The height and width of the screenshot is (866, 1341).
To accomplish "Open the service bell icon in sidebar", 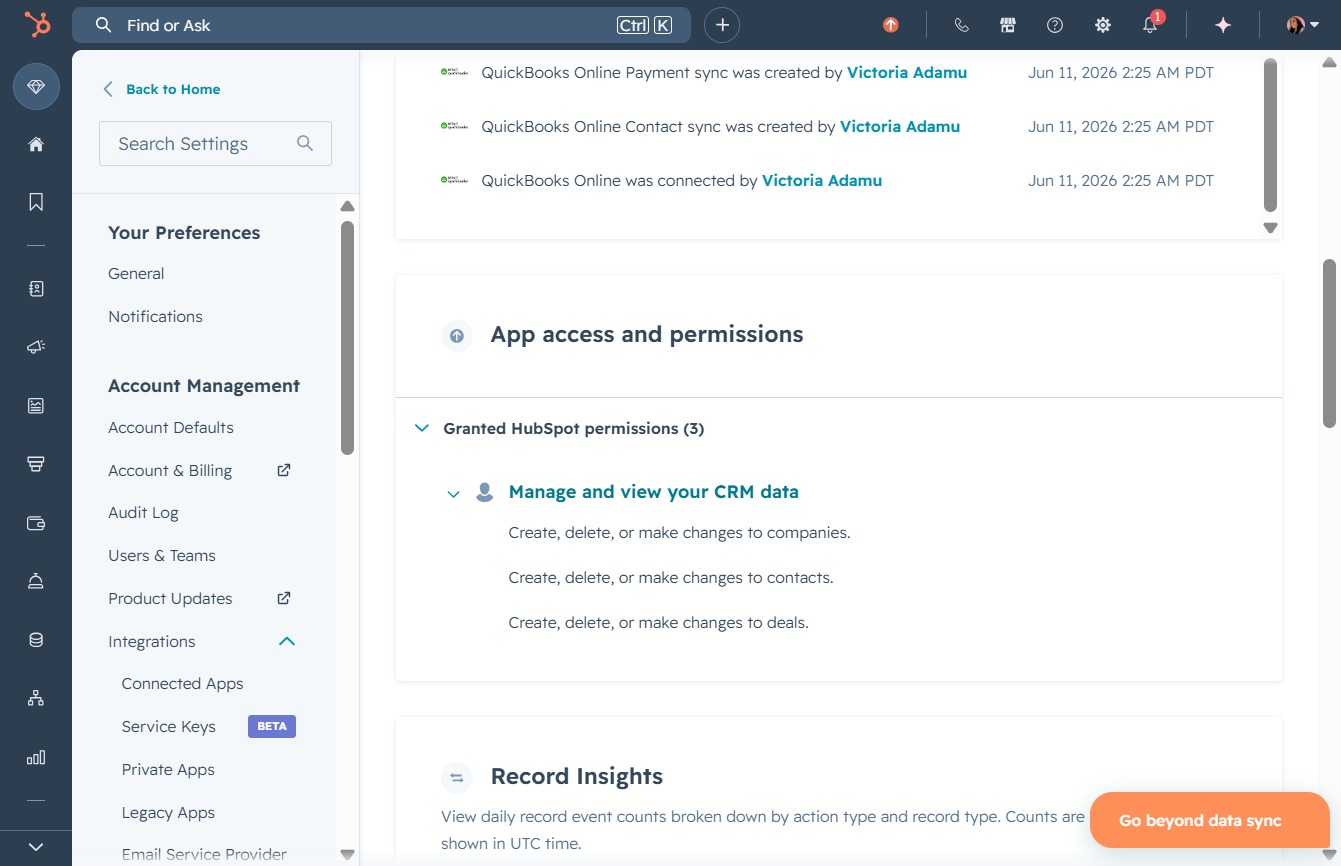I will pyautogui.click(x=36, y=581).
